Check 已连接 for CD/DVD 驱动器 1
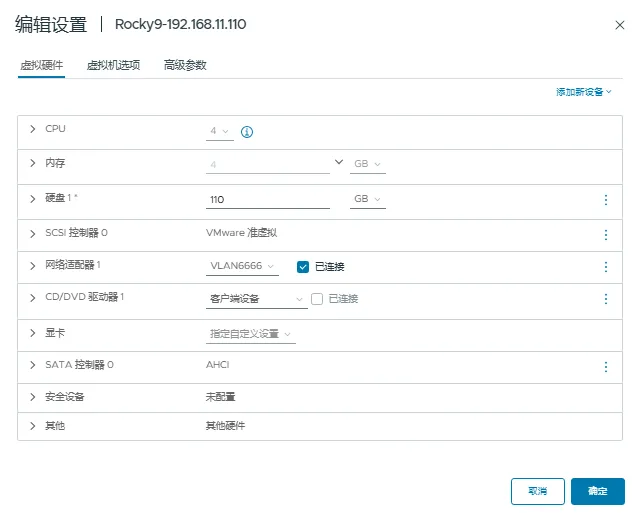Screen dimensions: 639x521 point(317,299)
